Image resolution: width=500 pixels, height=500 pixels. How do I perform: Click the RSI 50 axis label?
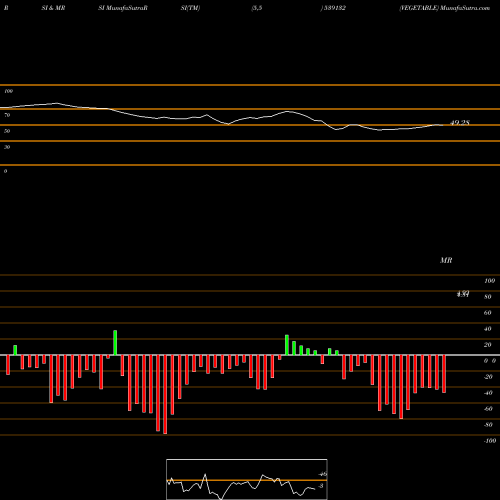tap(7, 131)
